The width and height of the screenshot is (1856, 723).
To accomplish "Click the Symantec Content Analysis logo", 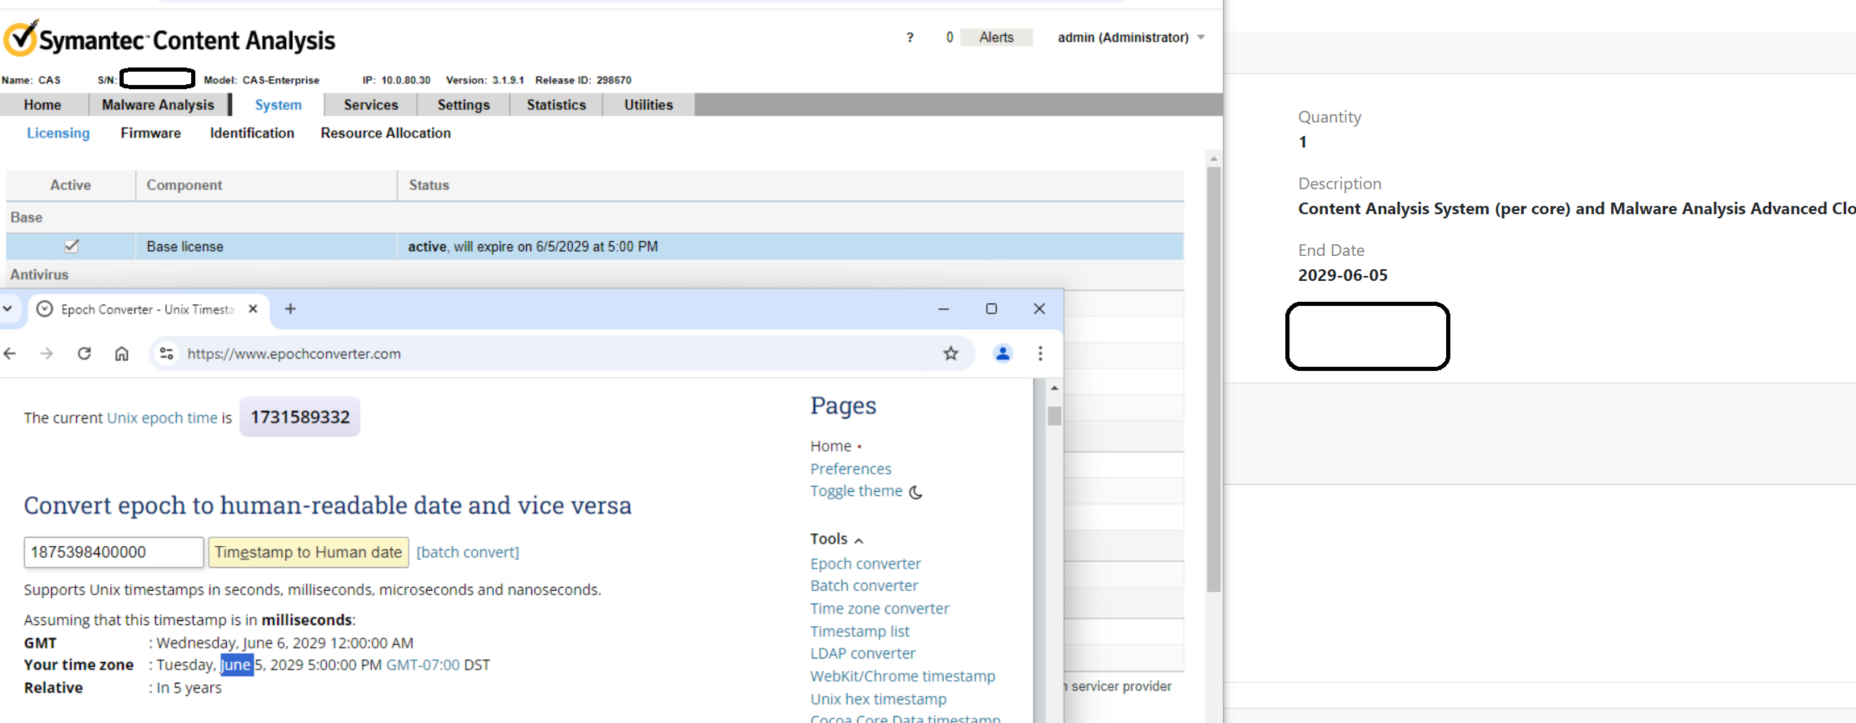I will [169, 40].
